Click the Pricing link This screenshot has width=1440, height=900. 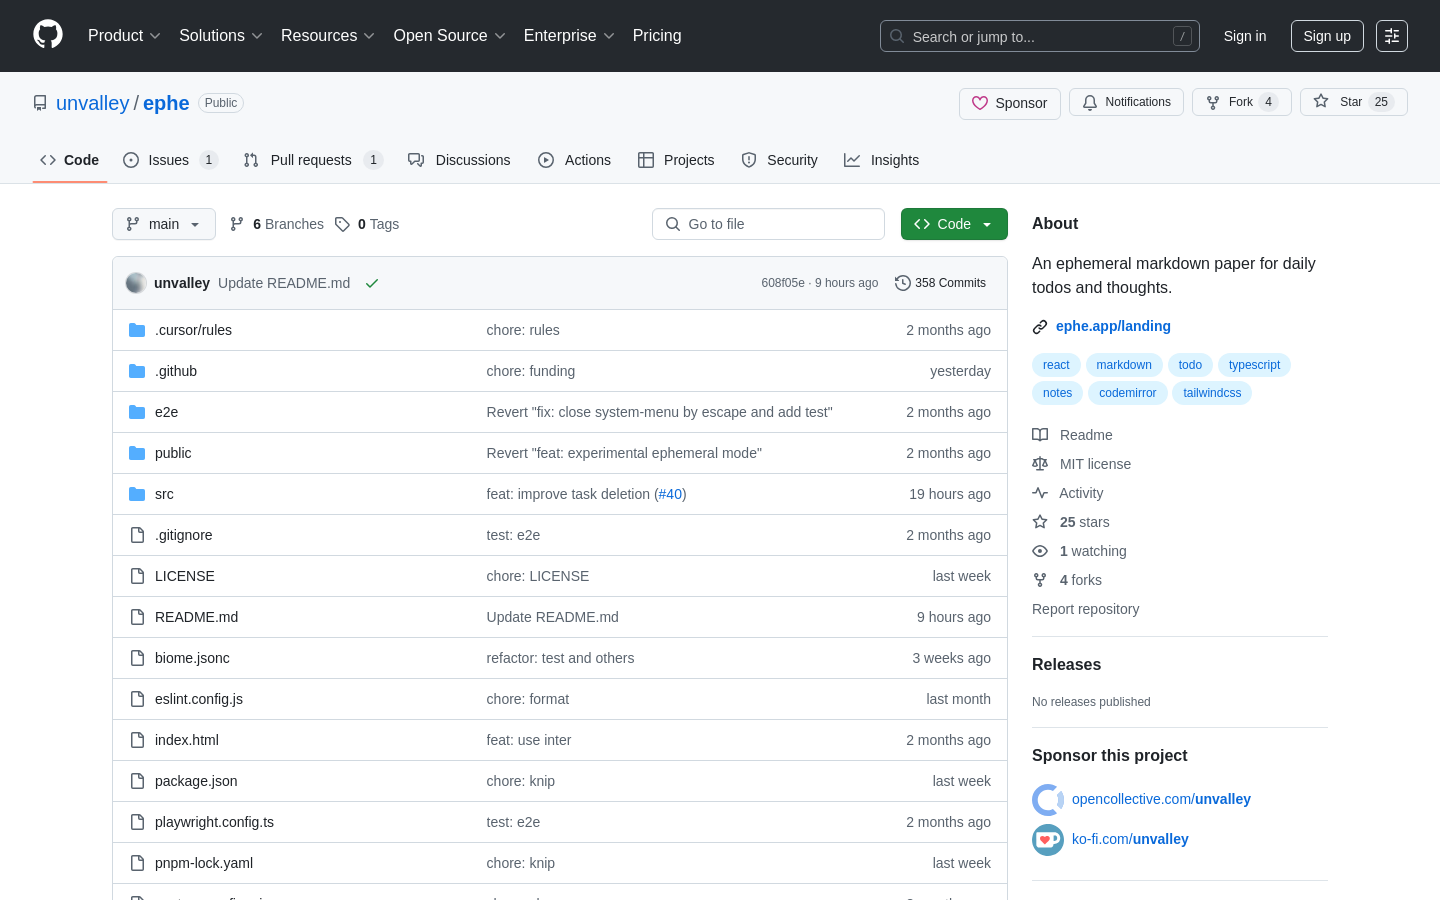[657, 36]
